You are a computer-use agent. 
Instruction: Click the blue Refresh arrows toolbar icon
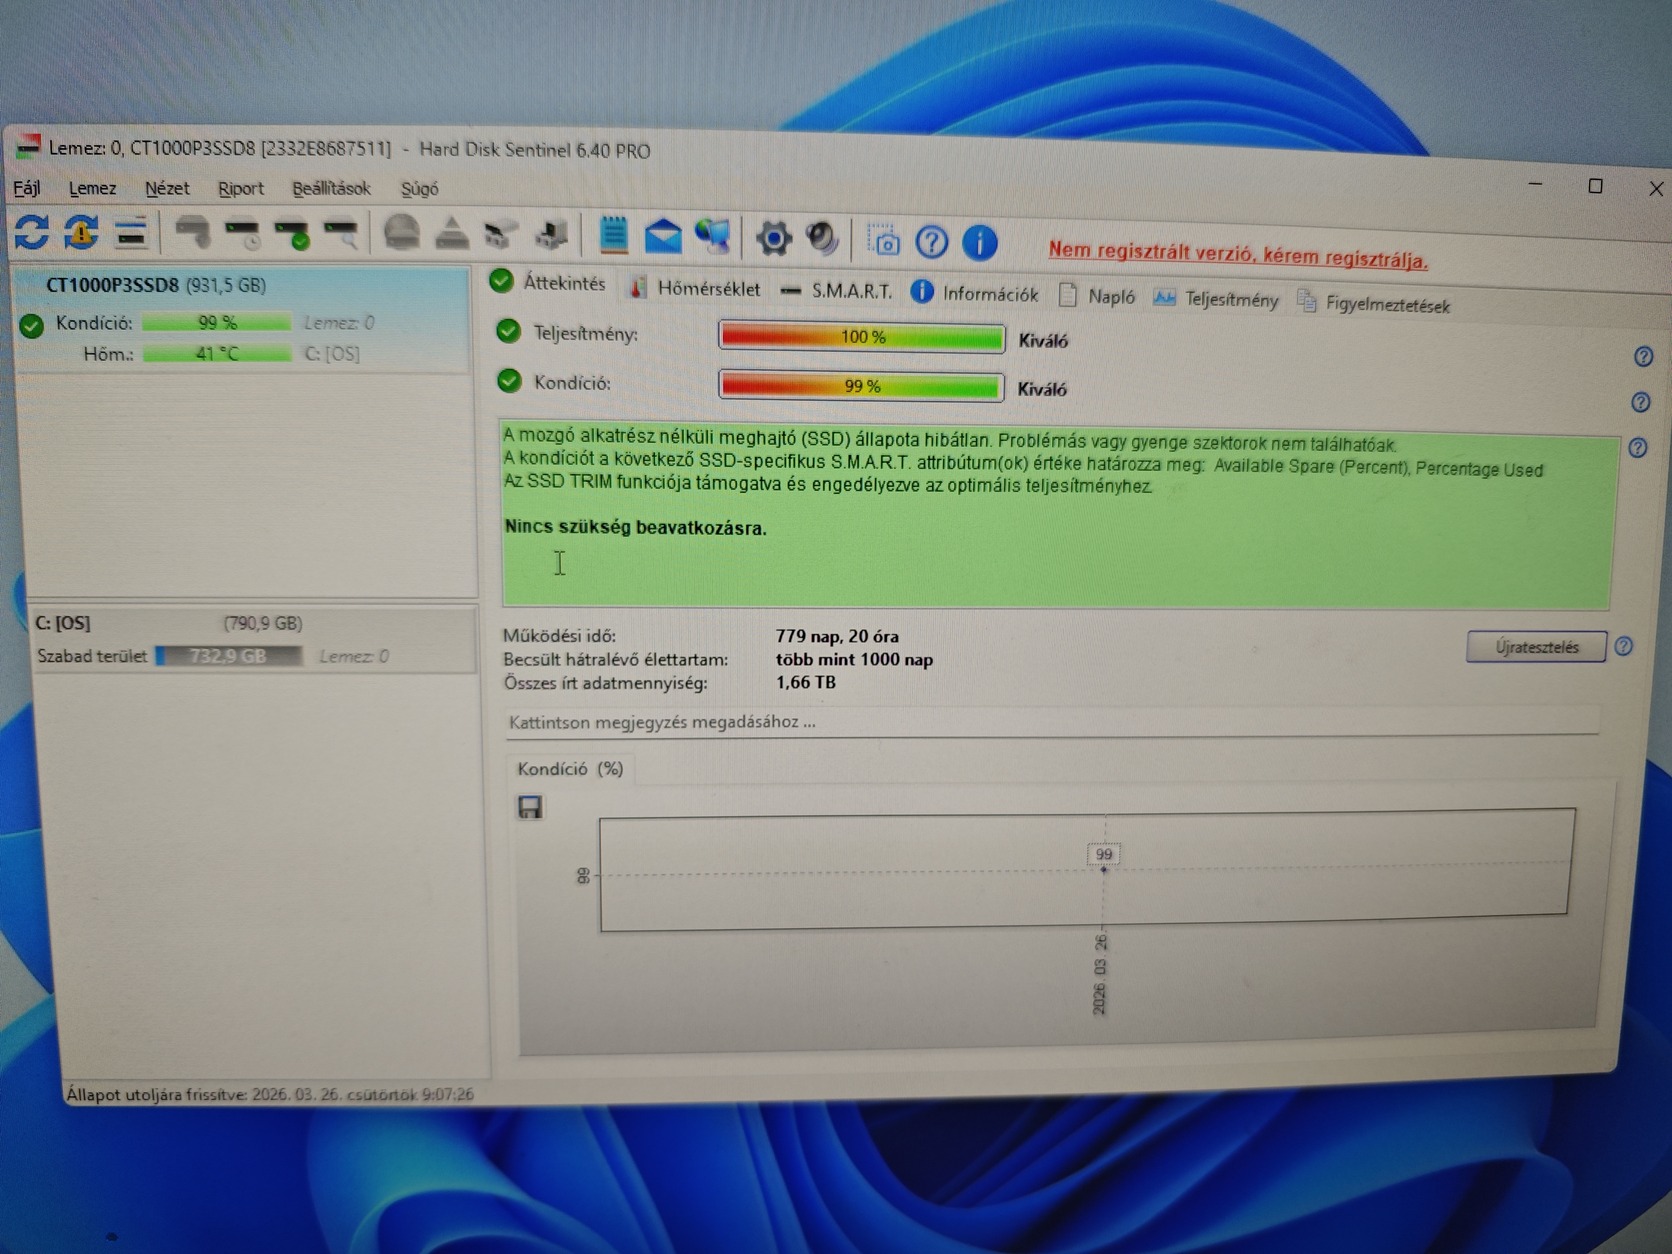pos(31,231)
